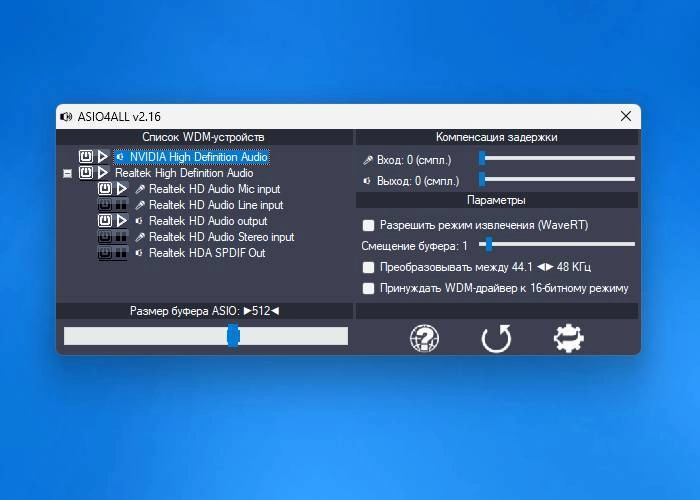Viewport: 700px width, 500px height.
Task: Select Realtek HD Audio Stereo input
Action: tap(221, 238)
